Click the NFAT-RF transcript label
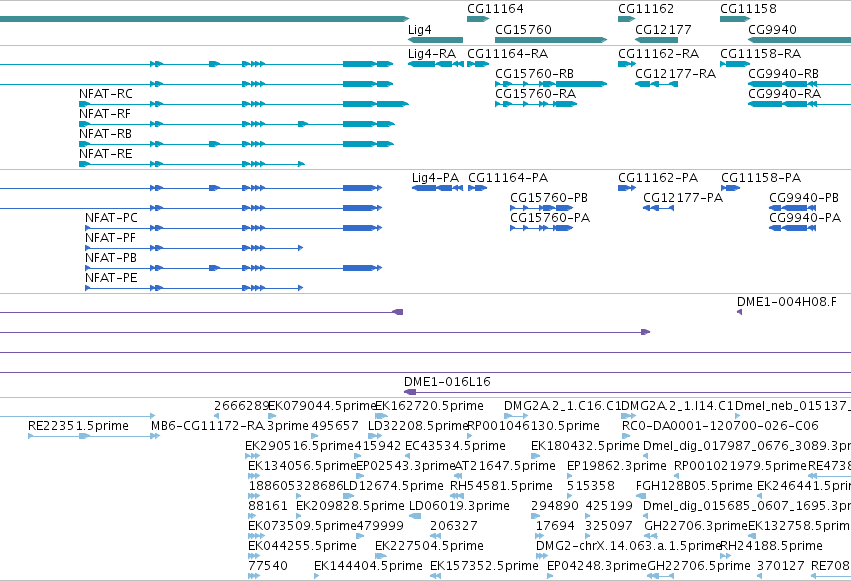Image resolution: width=851 pixels, height=581 pixels. [105, 114]
